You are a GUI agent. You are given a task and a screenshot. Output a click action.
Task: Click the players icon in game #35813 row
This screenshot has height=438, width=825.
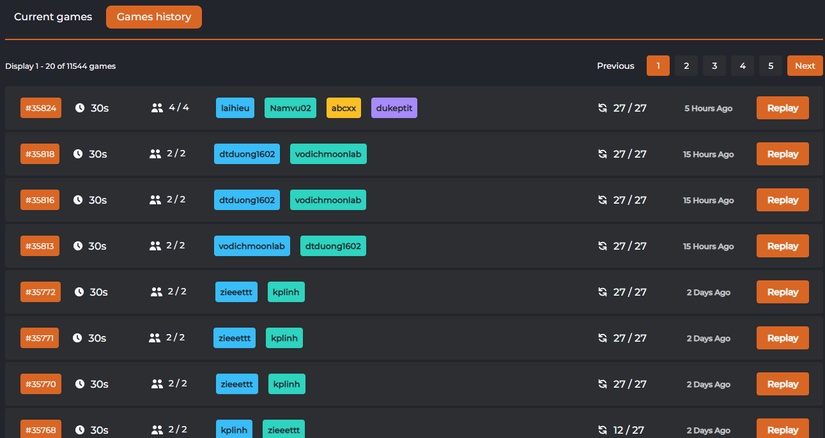155,246
